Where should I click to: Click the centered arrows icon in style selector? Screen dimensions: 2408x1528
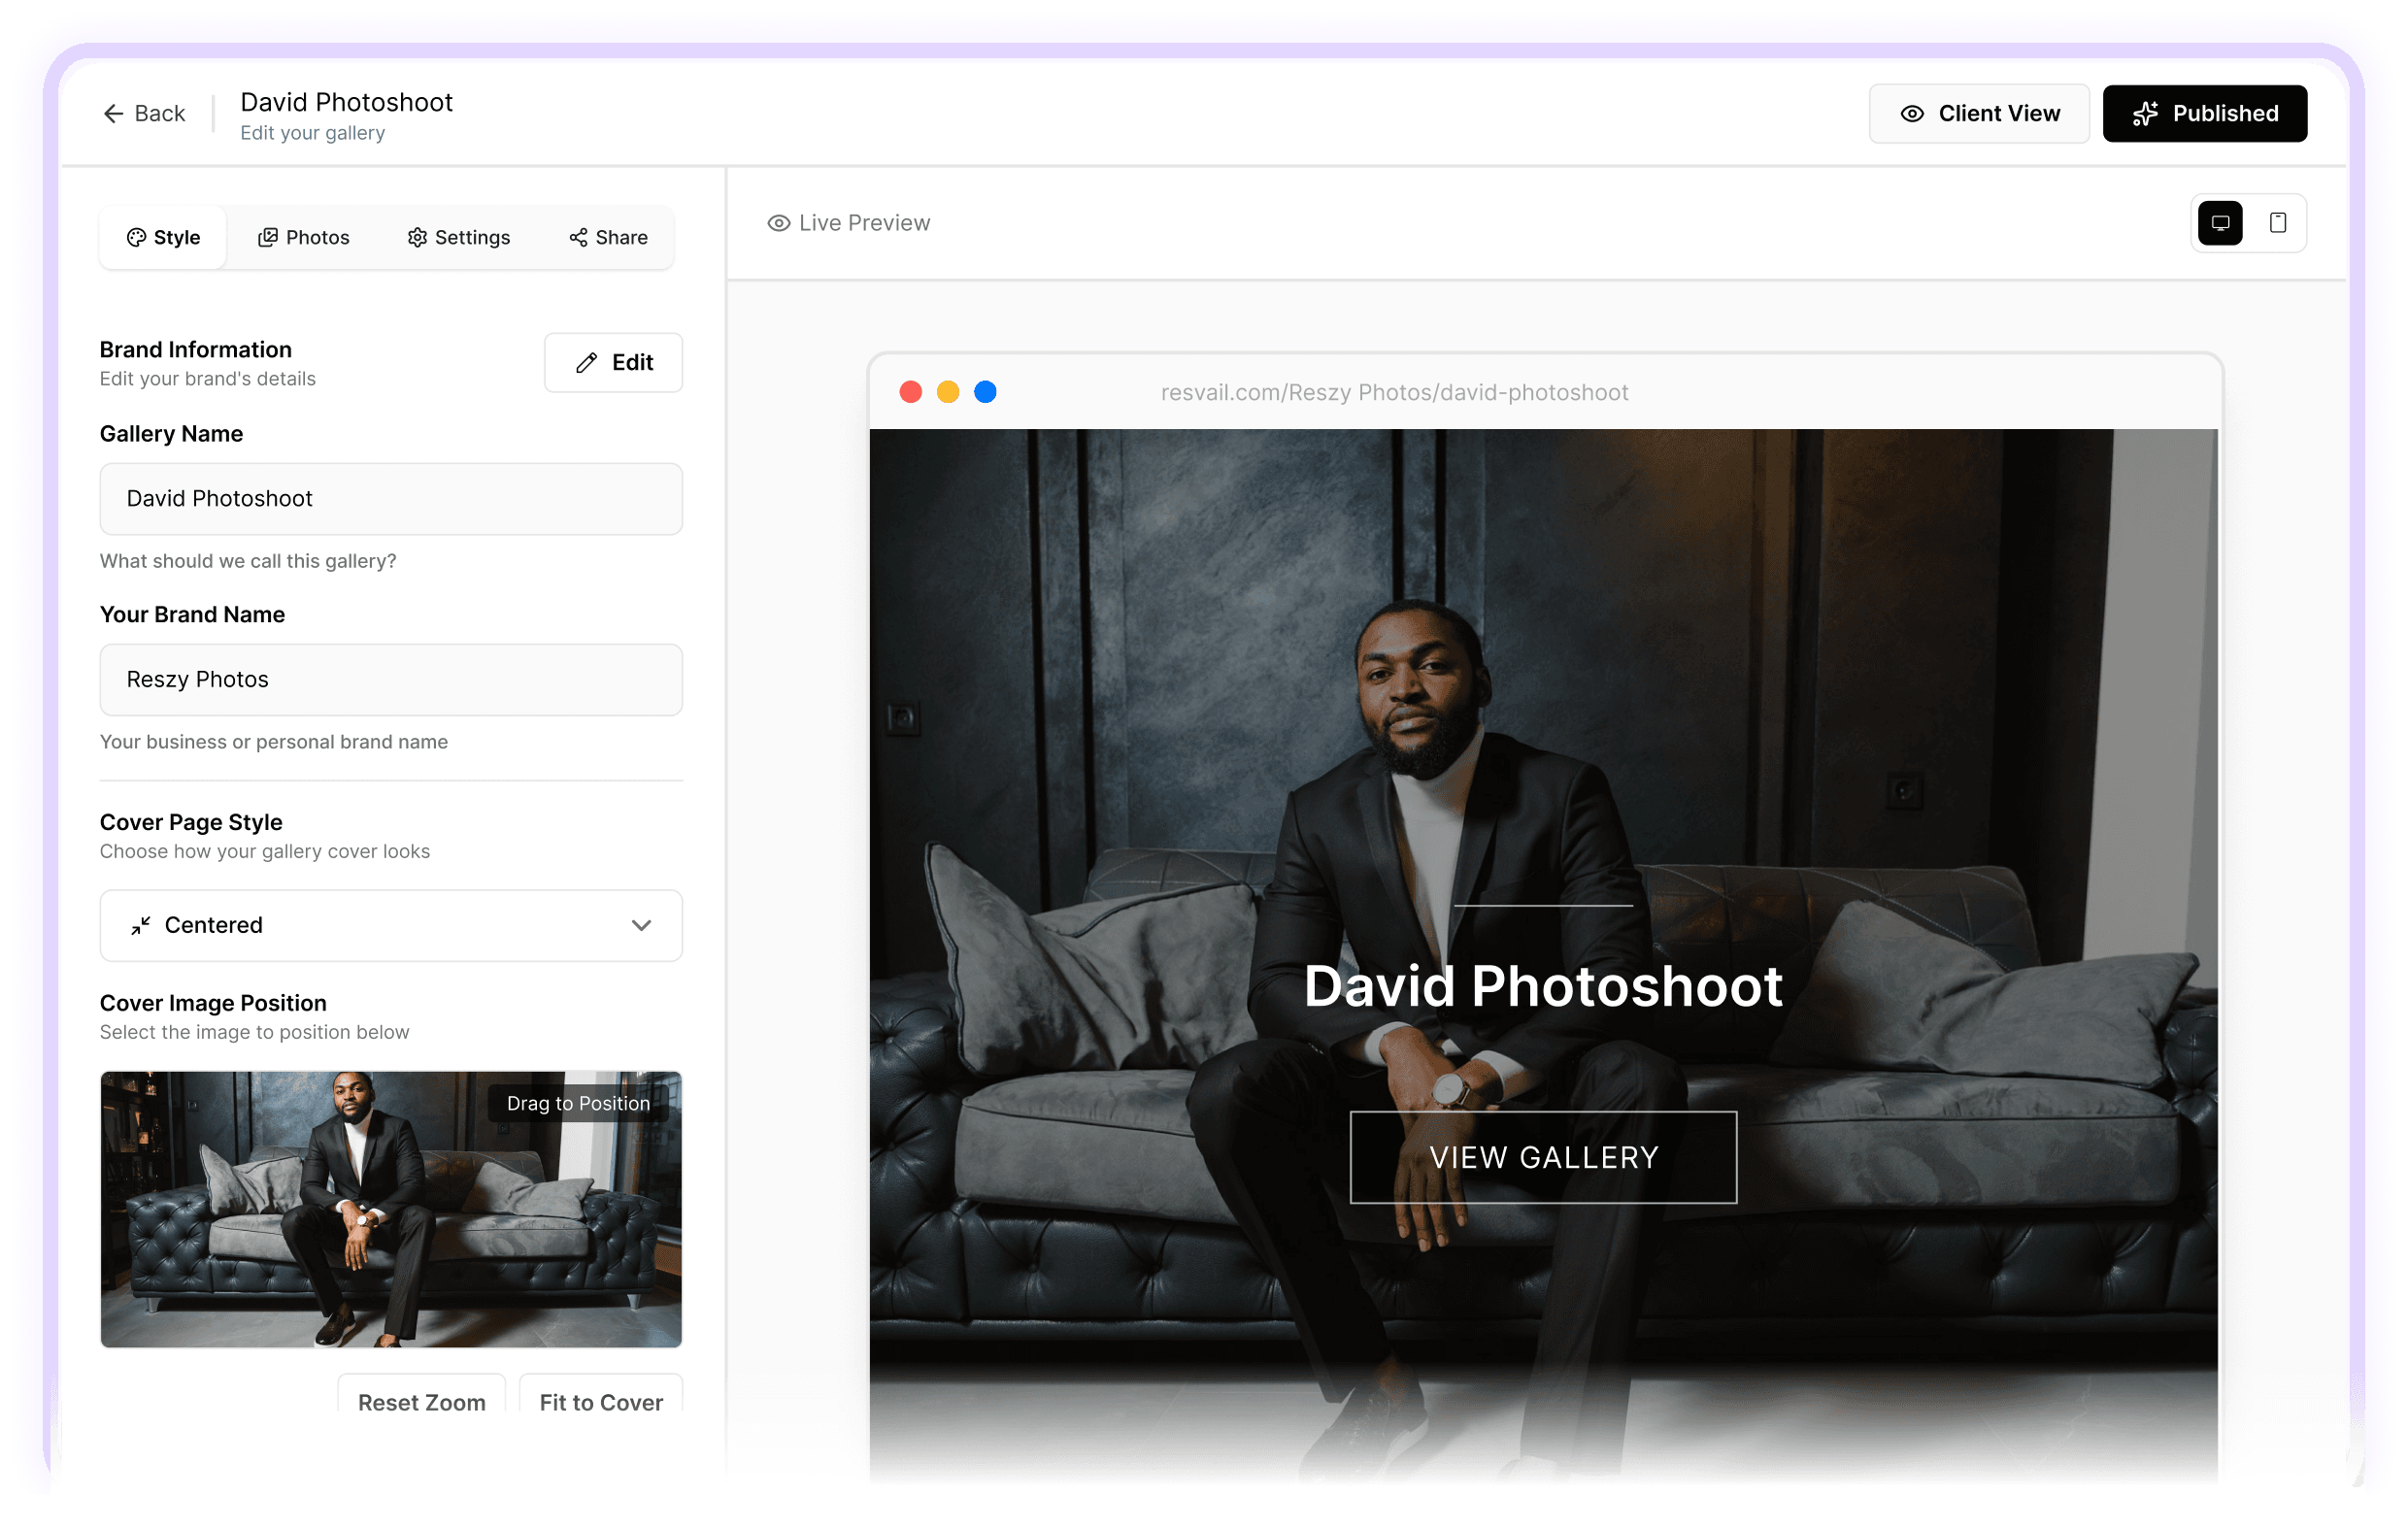coord(140,925)
